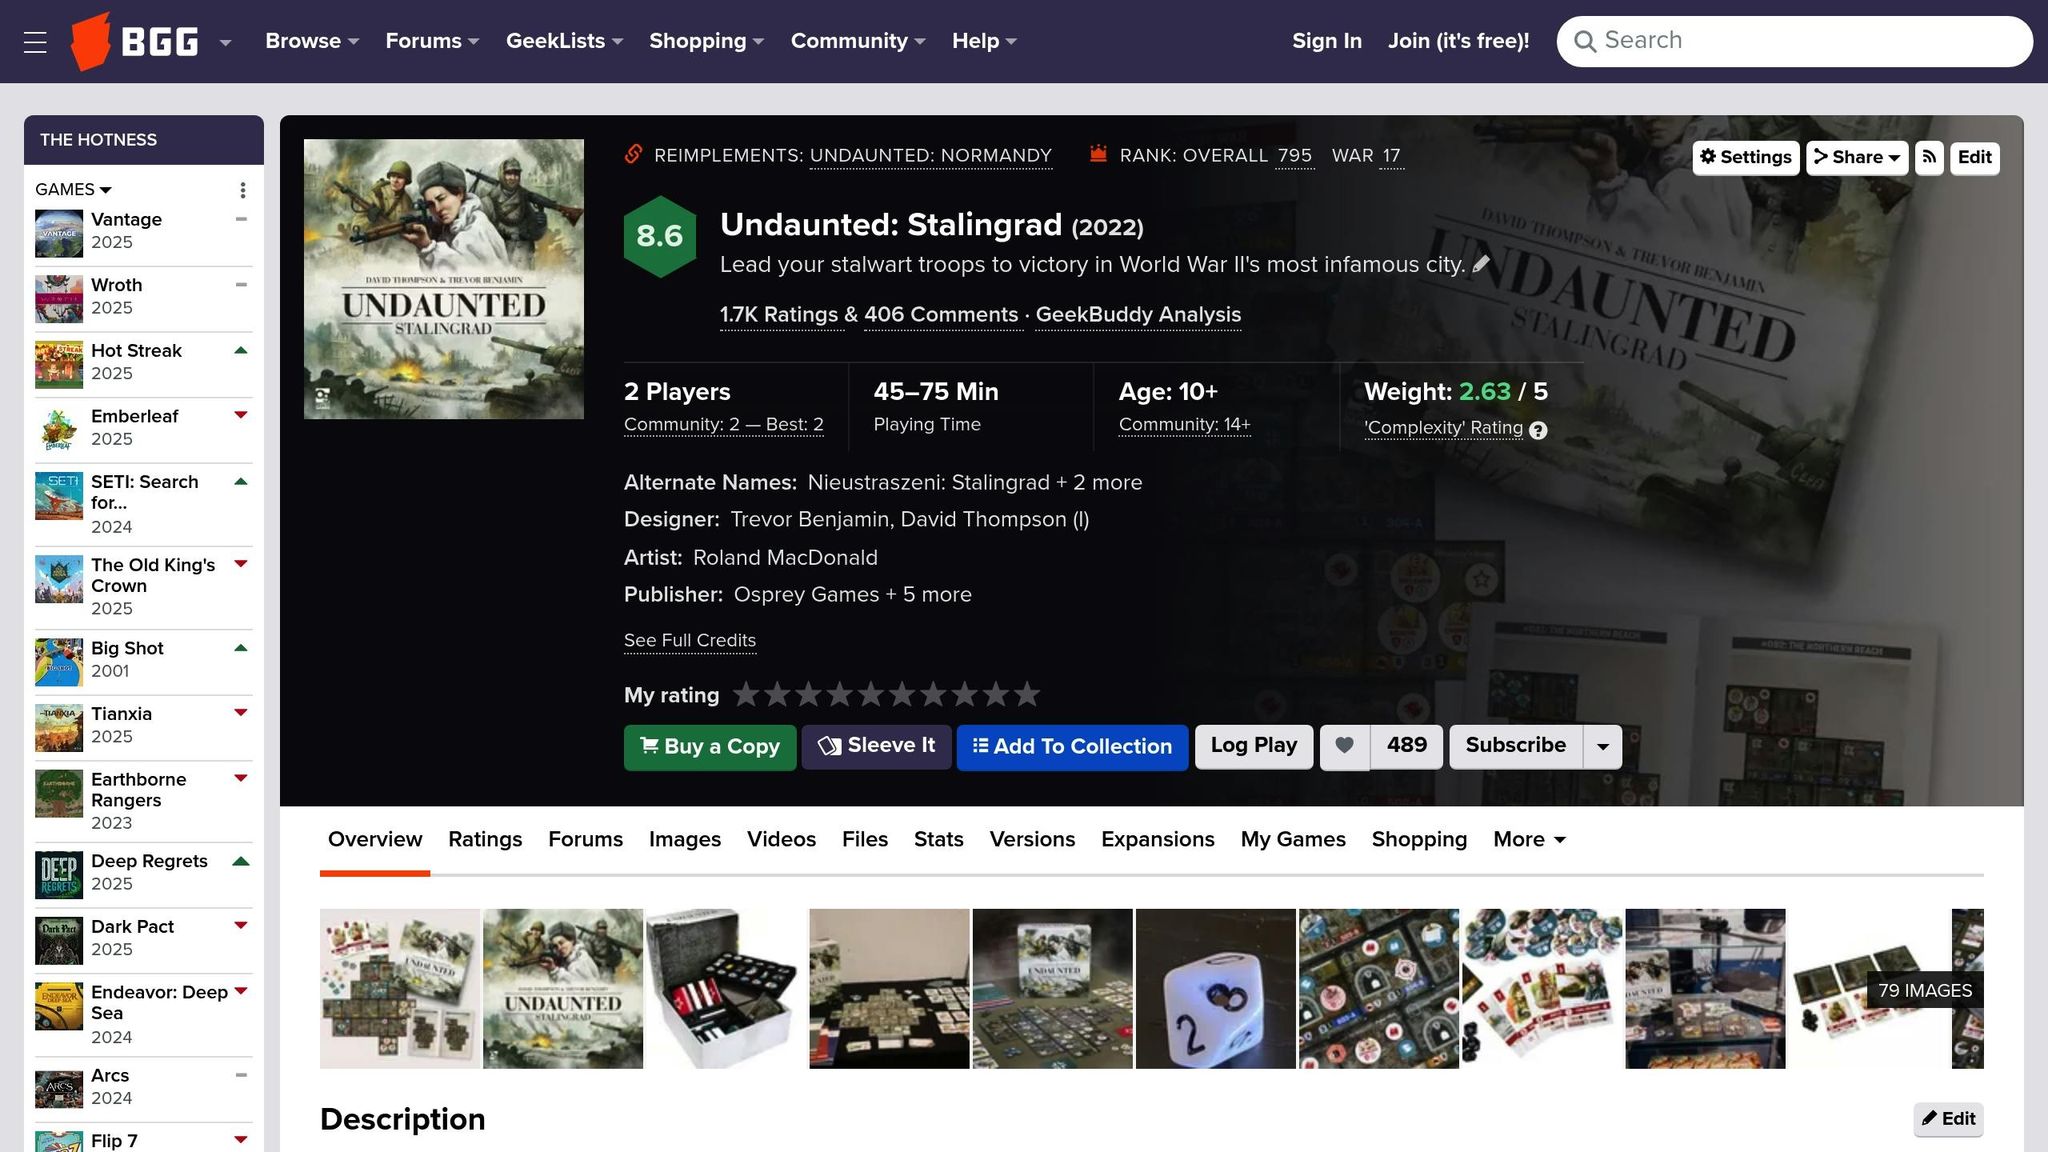
Task: Click the reimplements link icon
Action: (x=633, y=154)
